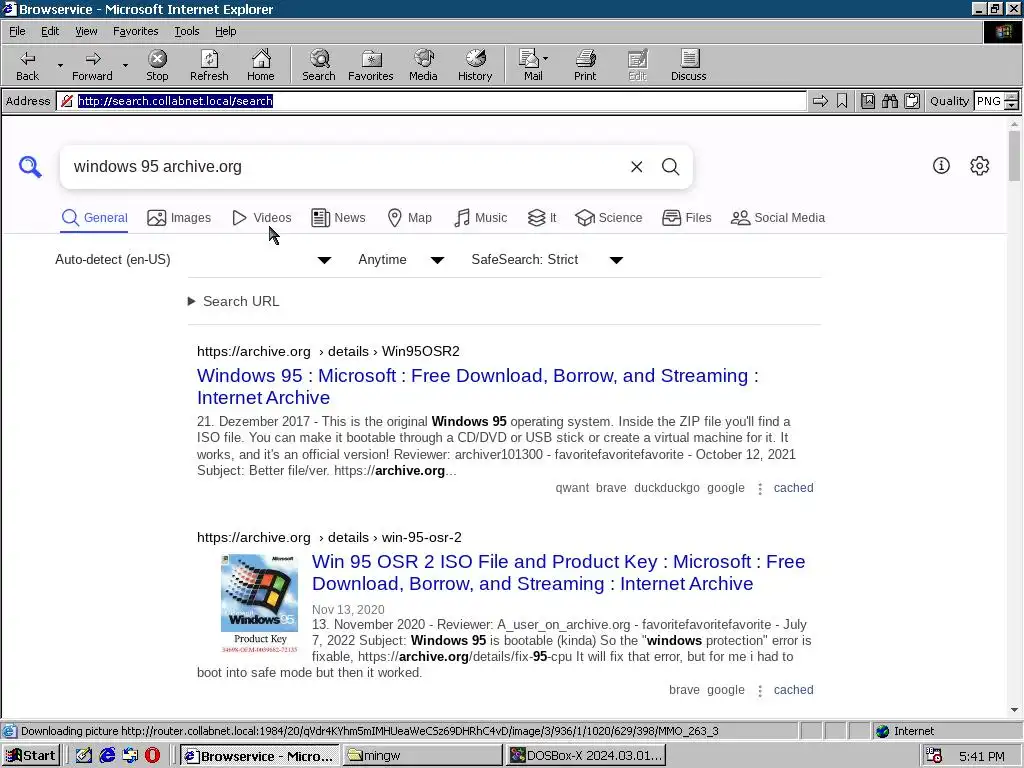Click the Forward toolbar button

(92, 65)
